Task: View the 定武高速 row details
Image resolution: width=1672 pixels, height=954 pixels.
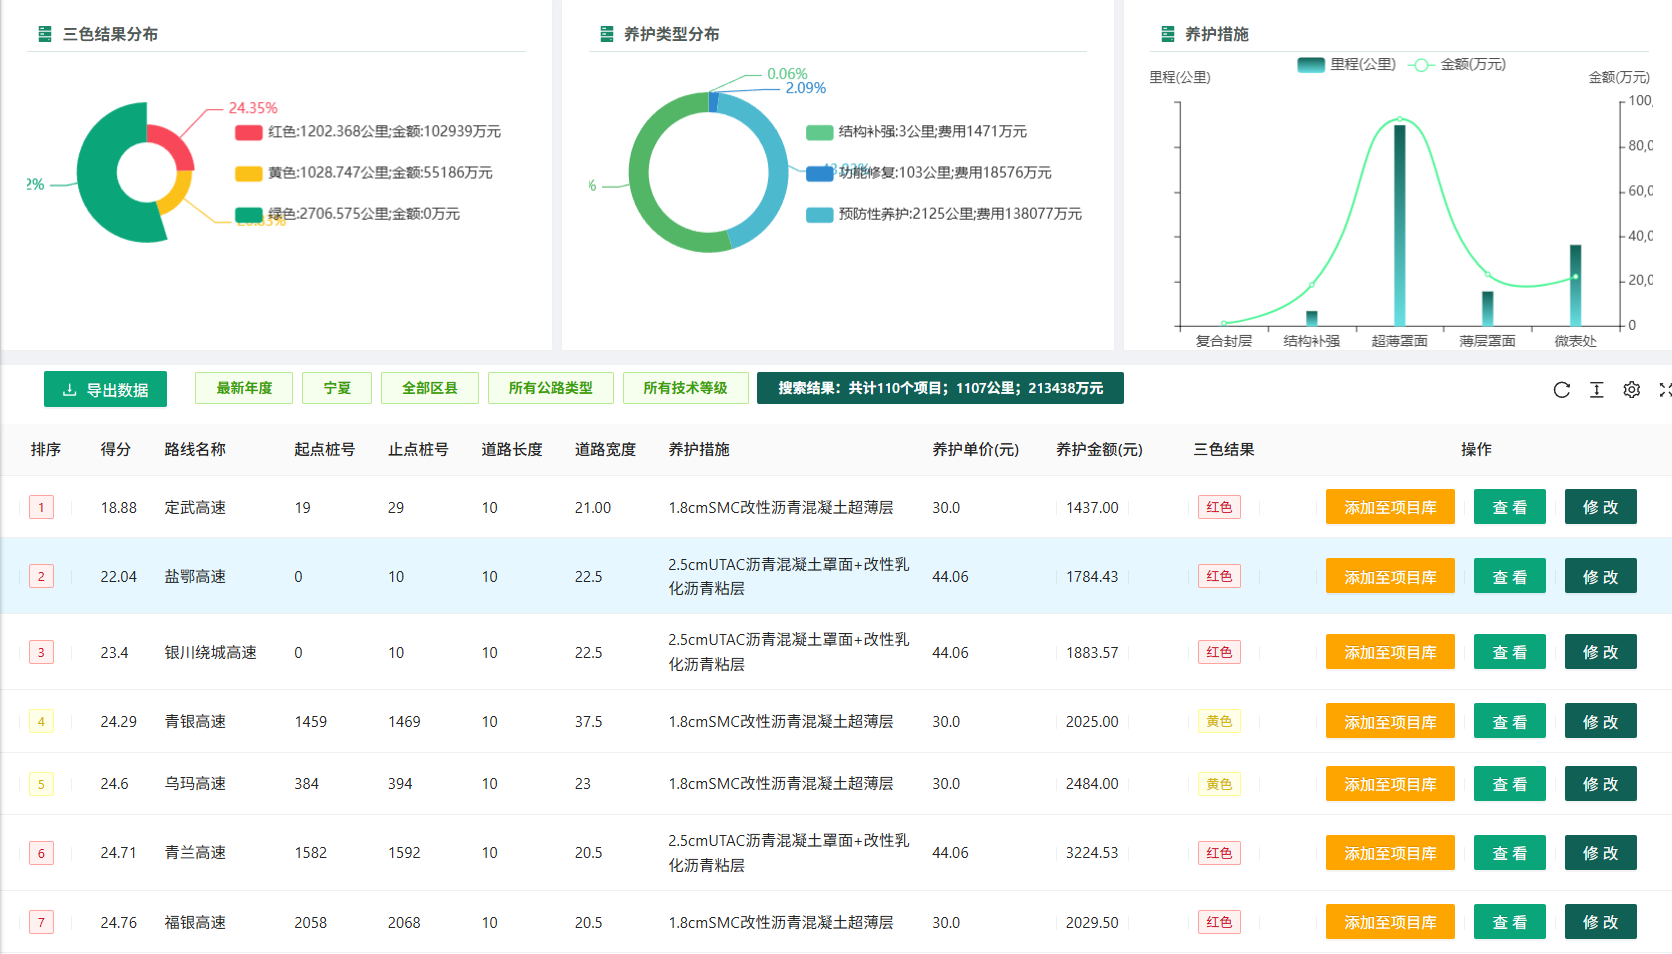Action: point(1510,507)
